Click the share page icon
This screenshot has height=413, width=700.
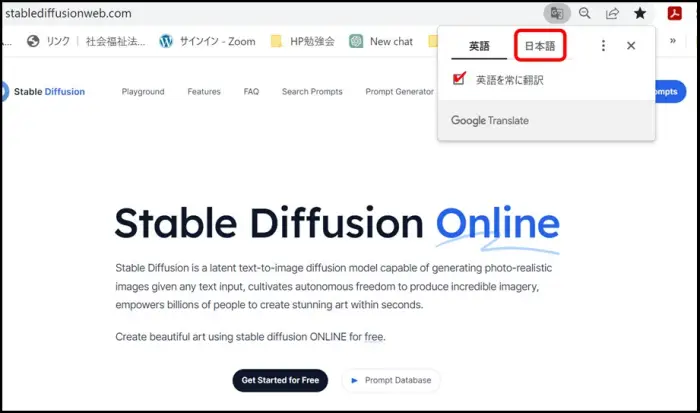(612, 13)
